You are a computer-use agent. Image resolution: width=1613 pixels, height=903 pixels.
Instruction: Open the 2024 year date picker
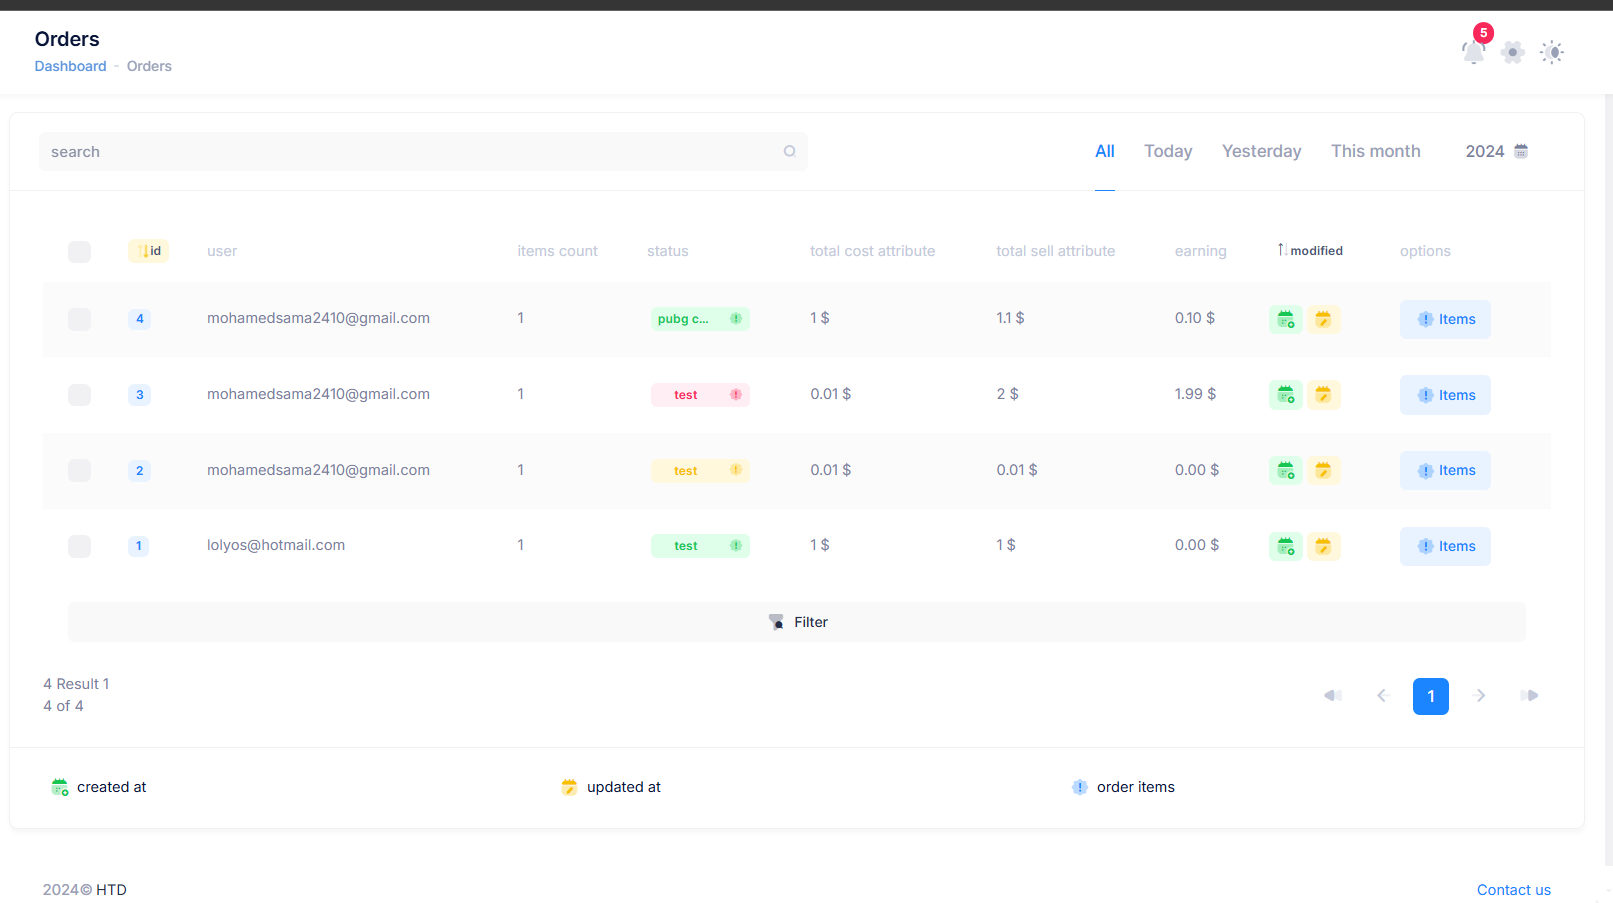click(1496, 151)
